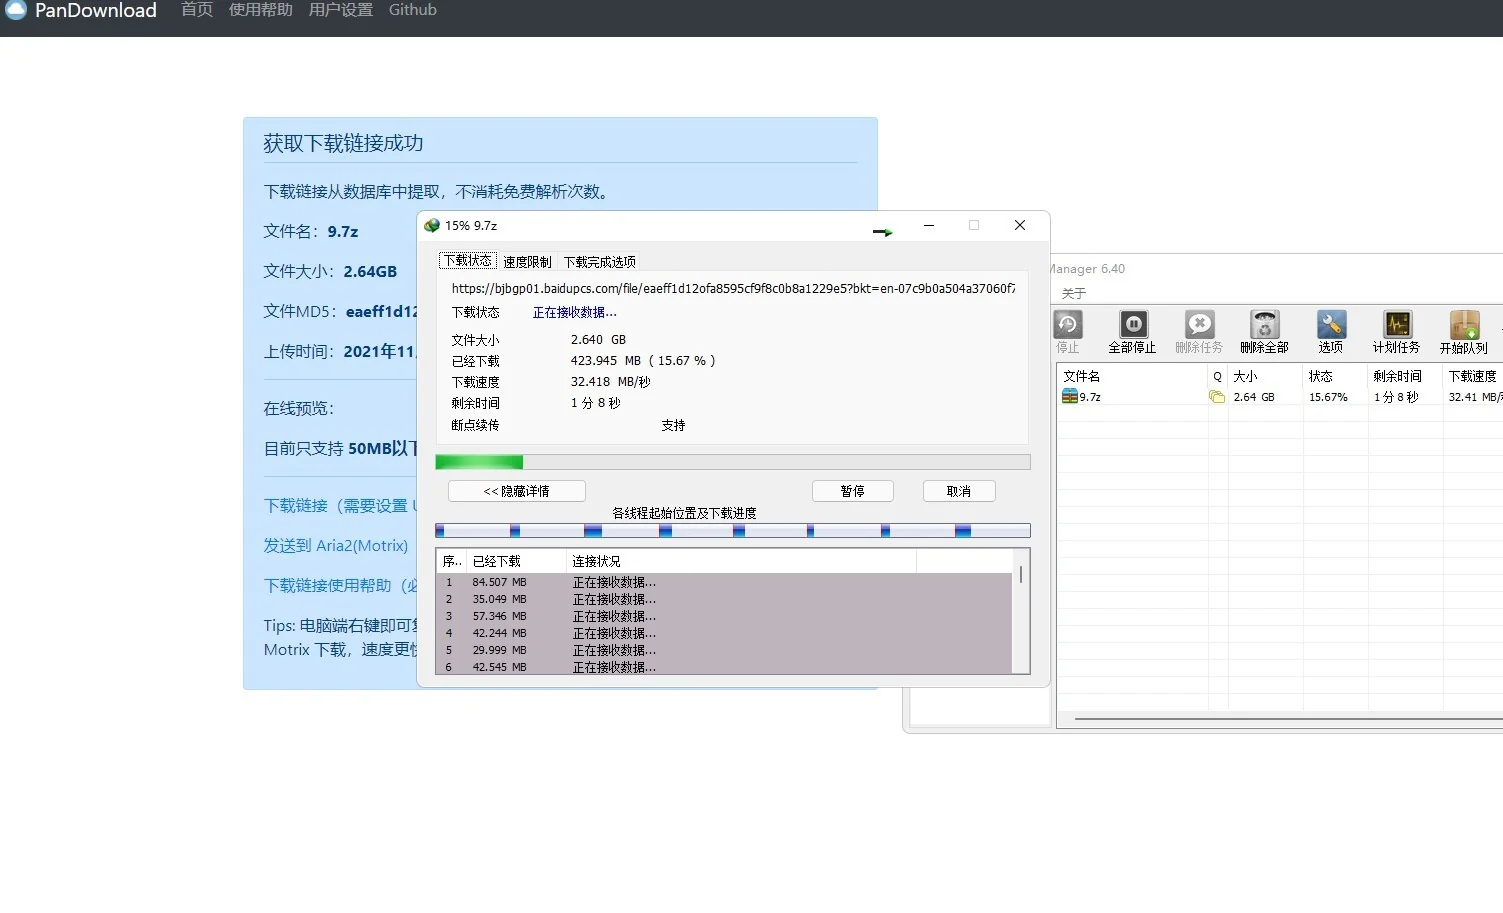Image resolution: width=1503 pixels, height=913 pixels.
Task: Click the 删除任务 toolbar icon in IDM
Action: coord(1198,332)
